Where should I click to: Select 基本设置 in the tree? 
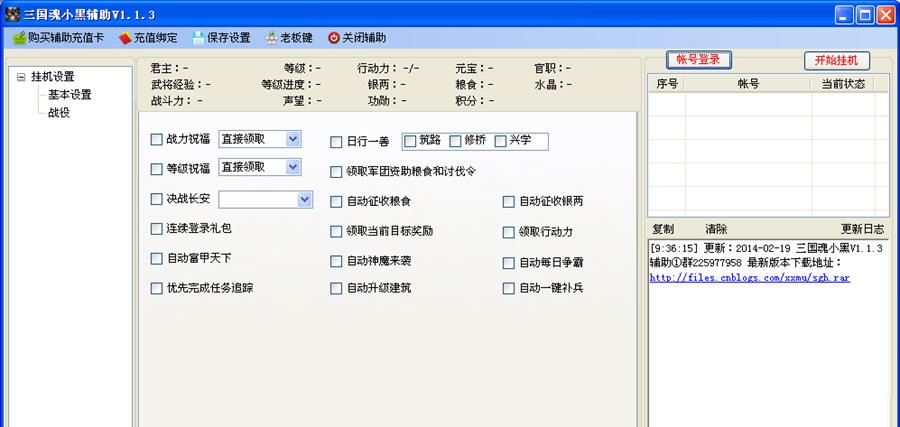coord(69,95)
